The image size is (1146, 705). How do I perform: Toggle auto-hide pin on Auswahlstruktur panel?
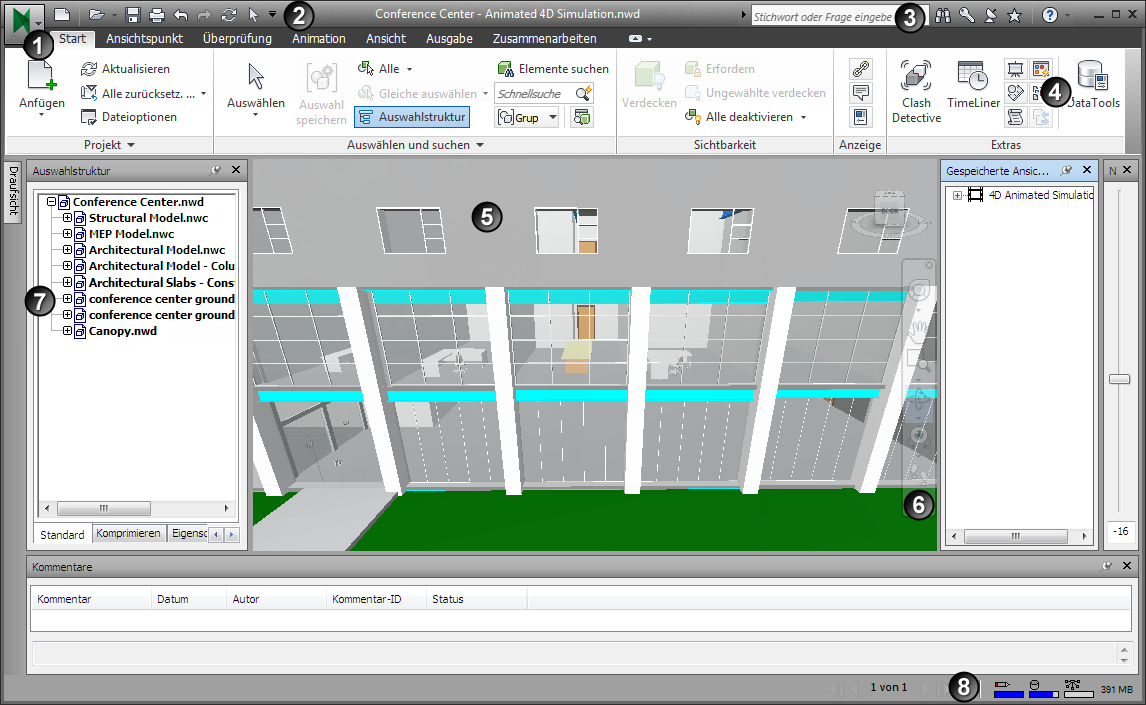[216, 170]
